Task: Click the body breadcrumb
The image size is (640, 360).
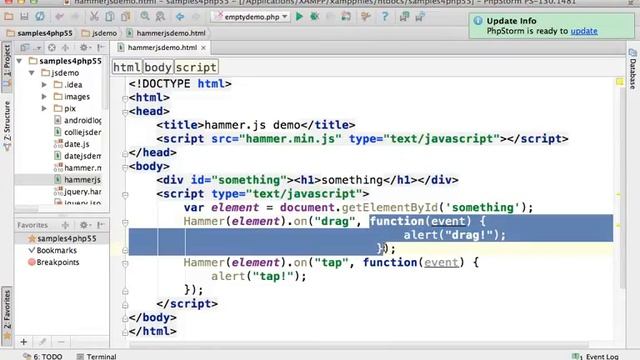Action: click(x=158, y=67)
